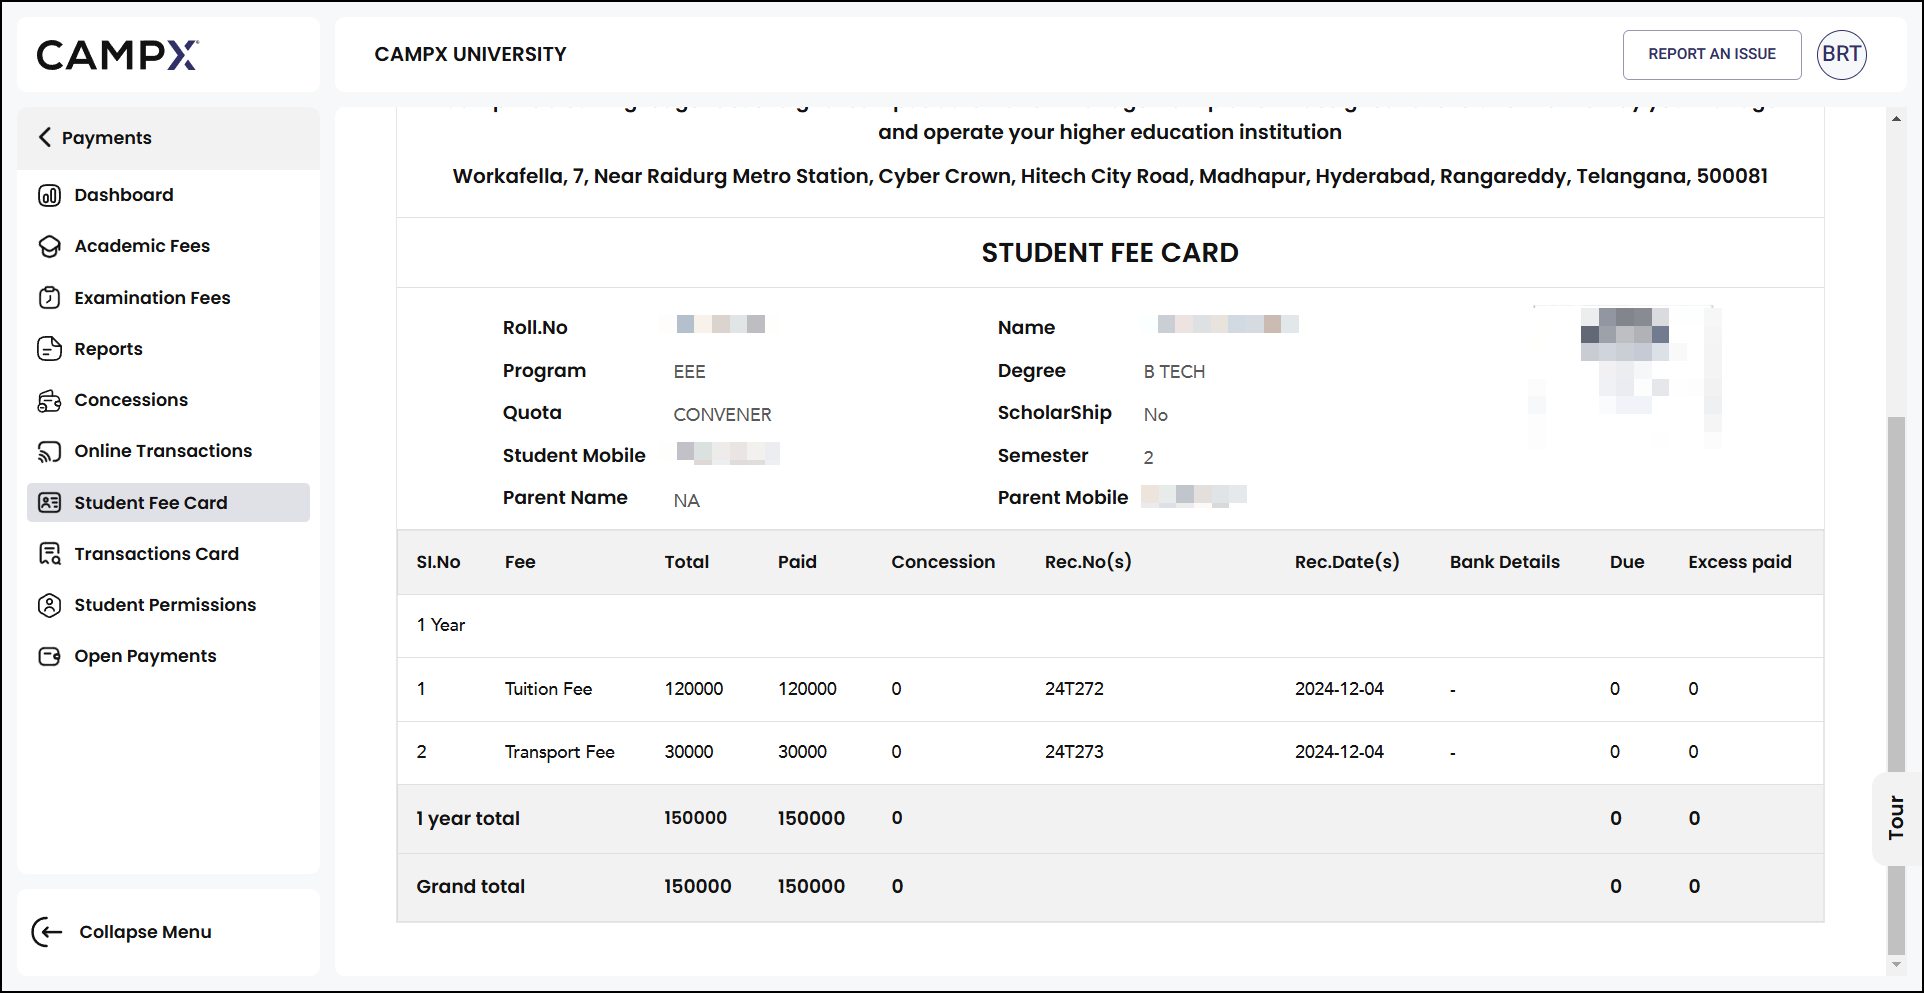Image resolution: width=1924 pixels, height=993 pixels.
Task: Click the Sl.No column header
Action: [438, 562]
